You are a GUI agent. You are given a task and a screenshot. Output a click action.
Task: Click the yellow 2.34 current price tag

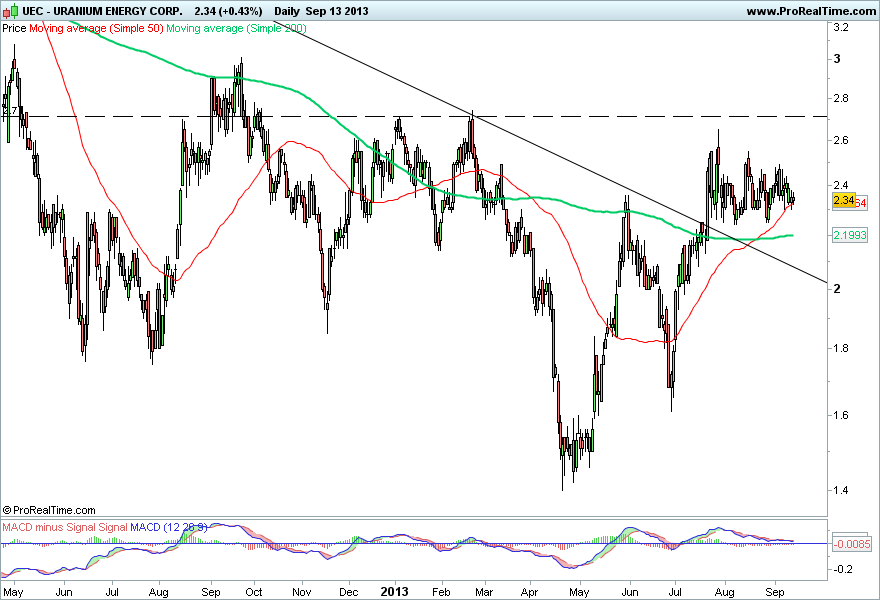click(x=844, y=200)
